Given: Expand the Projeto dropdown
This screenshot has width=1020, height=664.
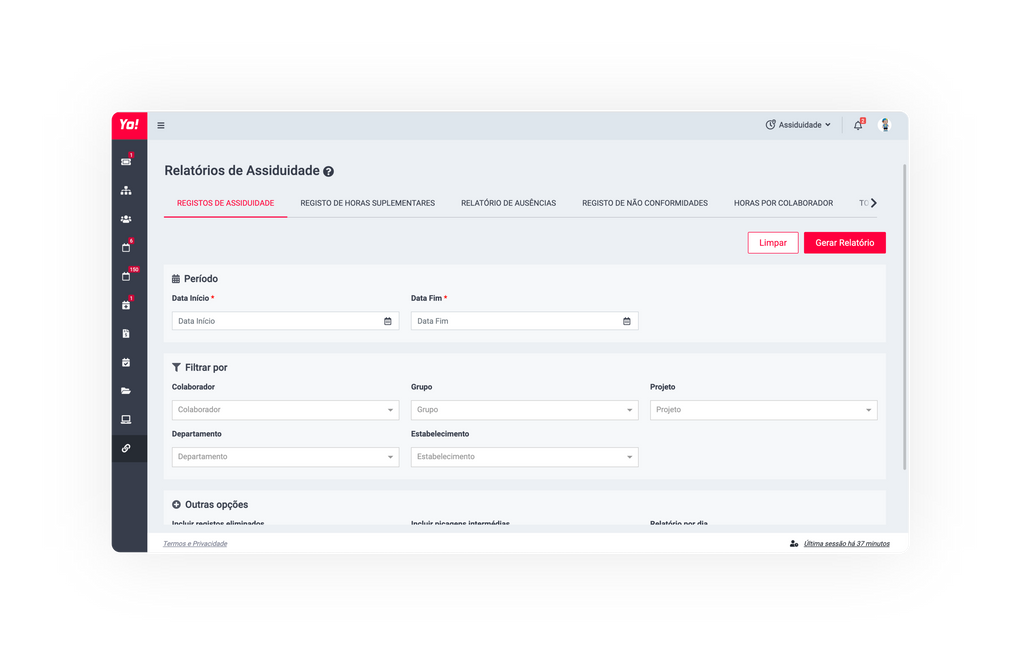Looking at the screenshot, I should [763, 410].
